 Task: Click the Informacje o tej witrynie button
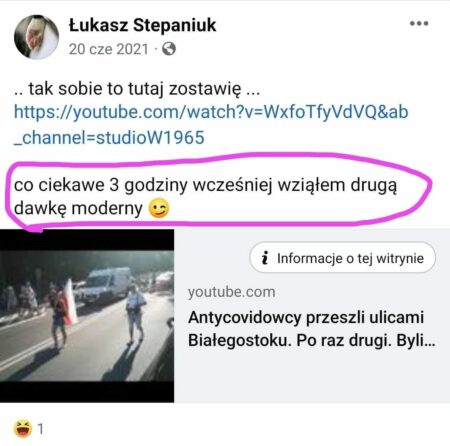coord(342,258)
